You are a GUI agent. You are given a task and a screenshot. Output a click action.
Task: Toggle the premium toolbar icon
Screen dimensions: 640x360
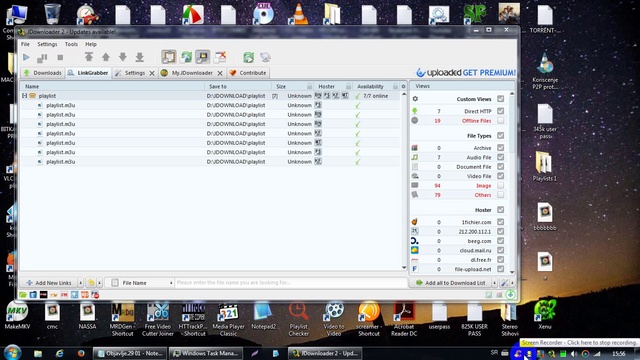pos(202,57)
